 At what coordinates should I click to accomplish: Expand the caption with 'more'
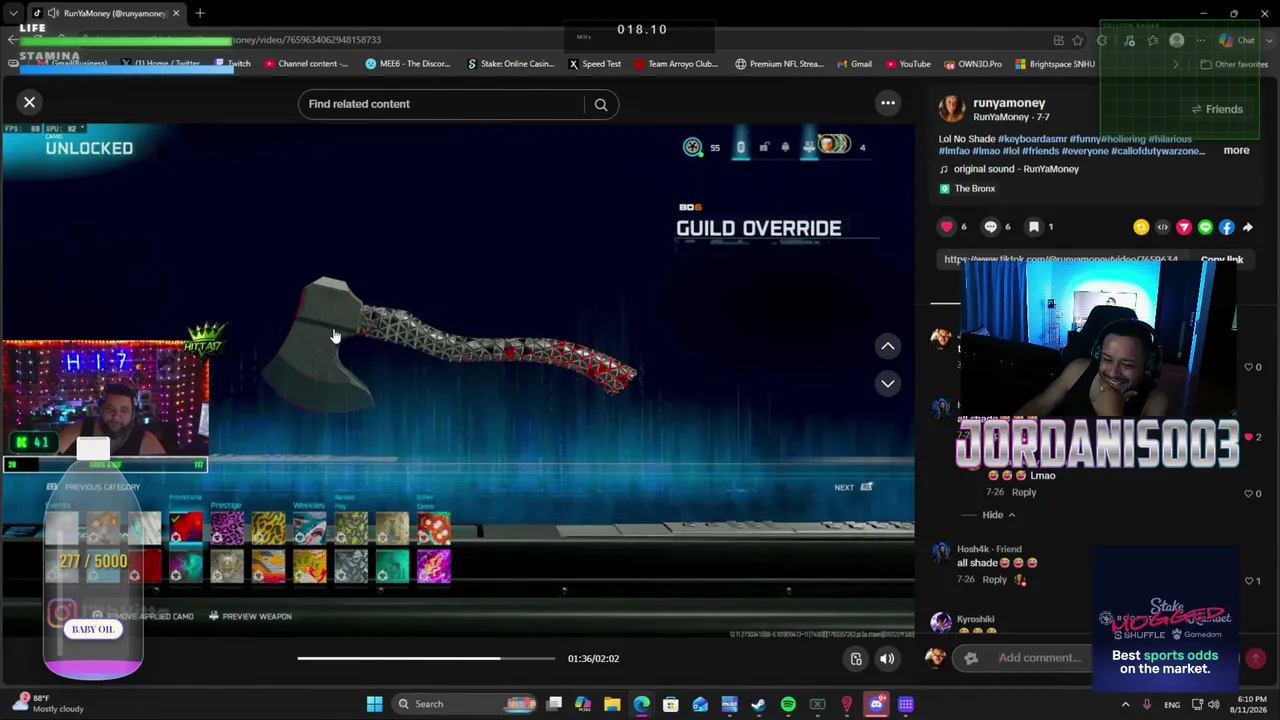[x=1236, y=151]
